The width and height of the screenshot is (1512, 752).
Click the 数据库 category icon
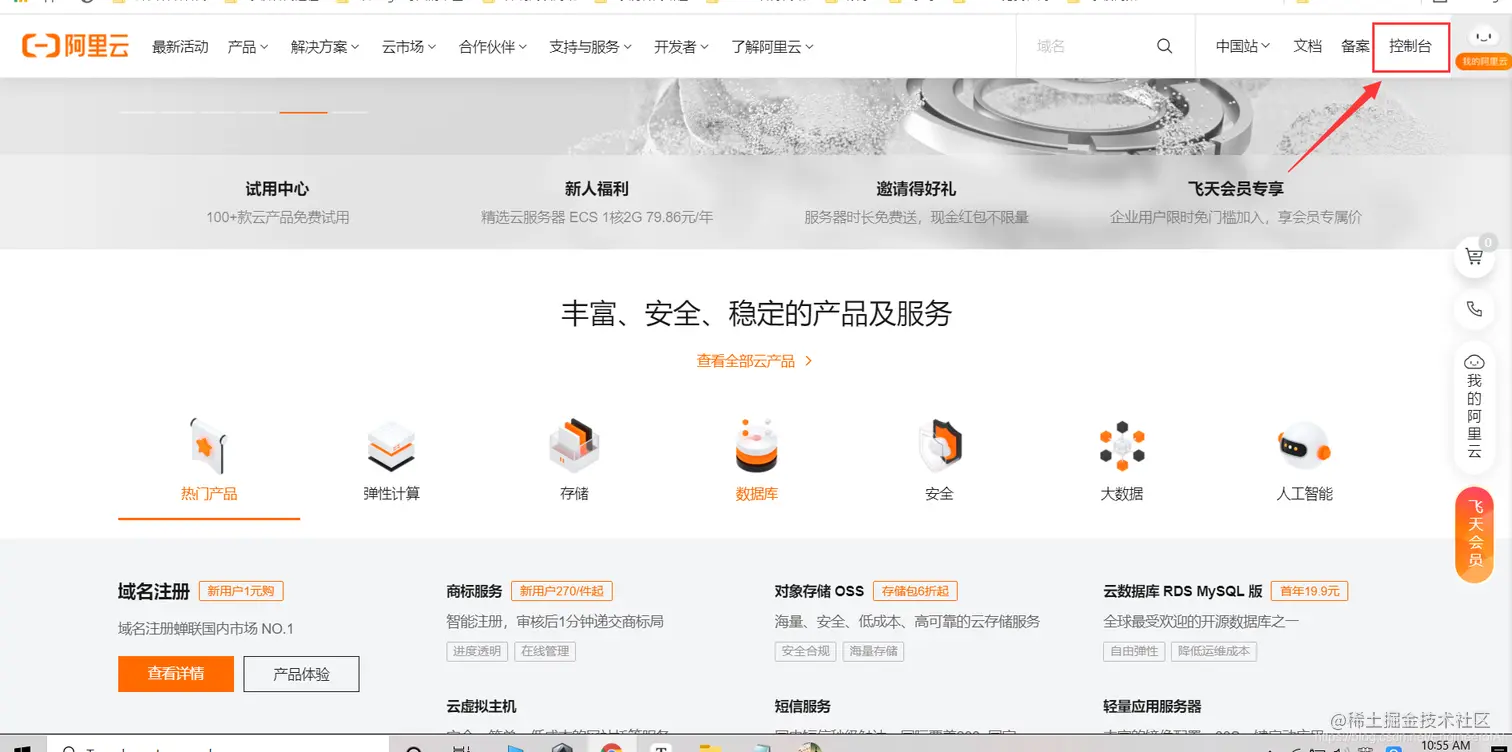(x=757, y=445)
